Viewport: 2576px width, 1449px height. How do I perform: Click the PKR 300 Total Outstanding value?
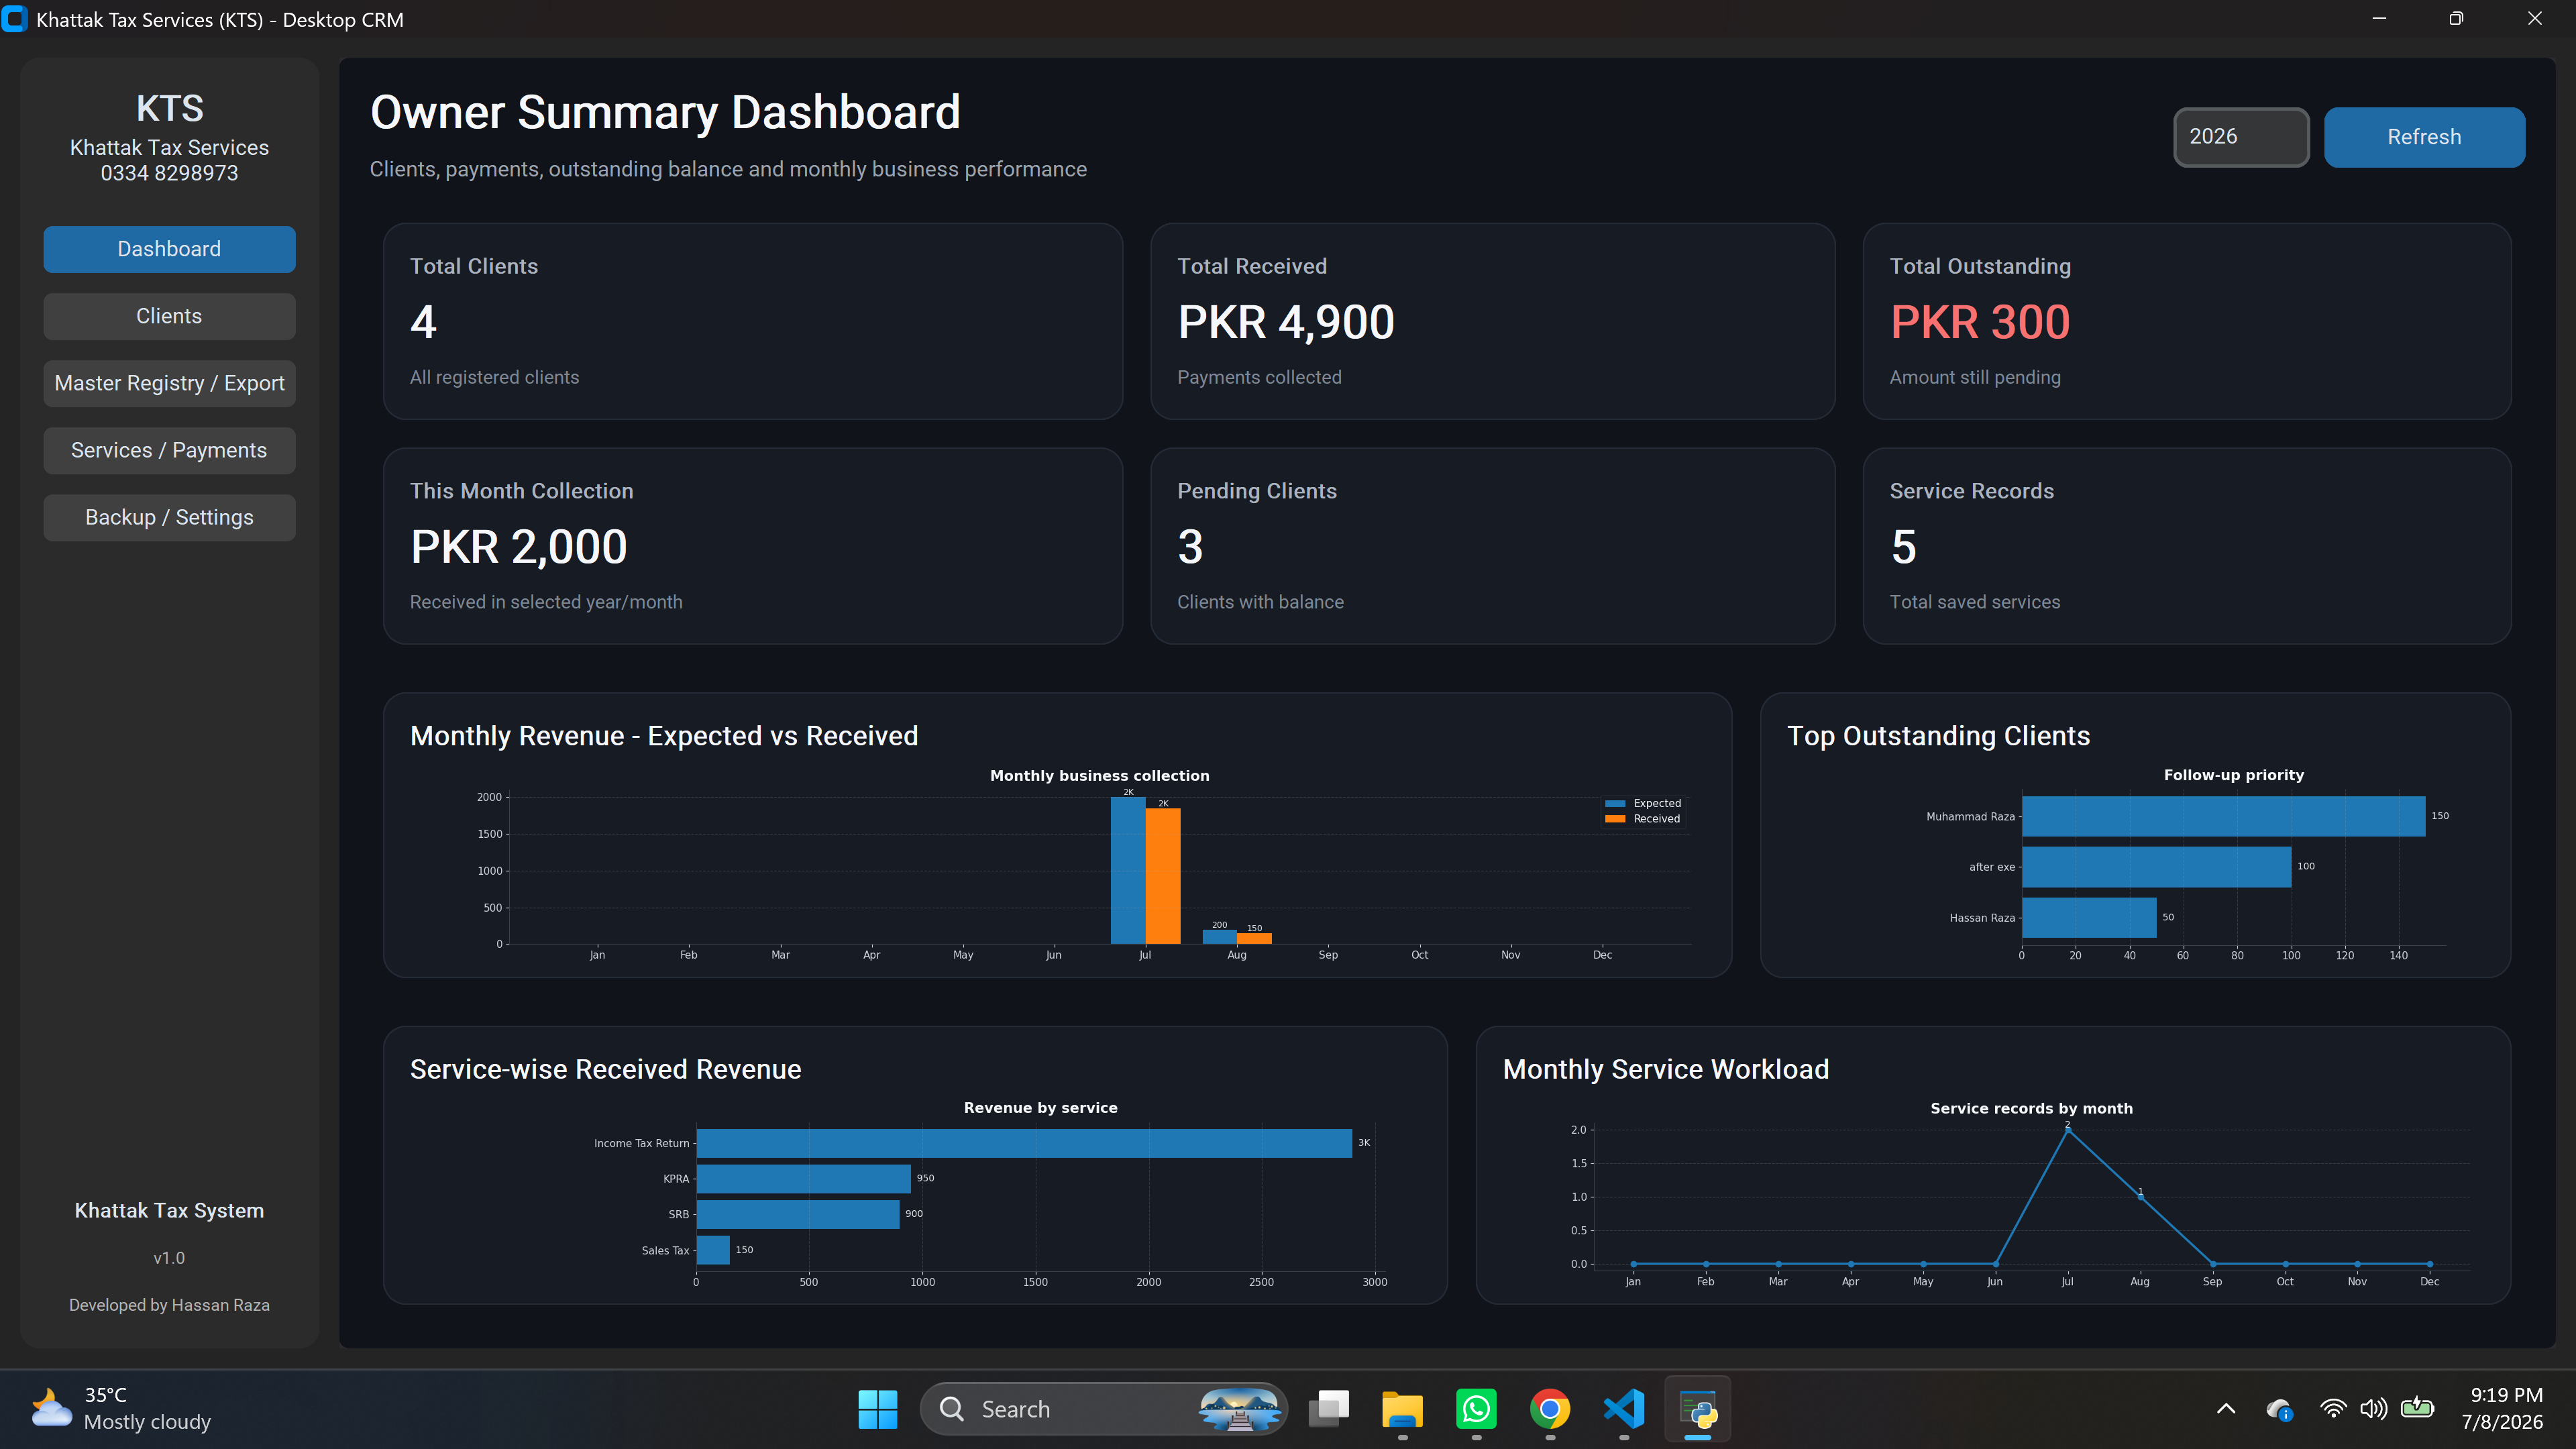1980,322
